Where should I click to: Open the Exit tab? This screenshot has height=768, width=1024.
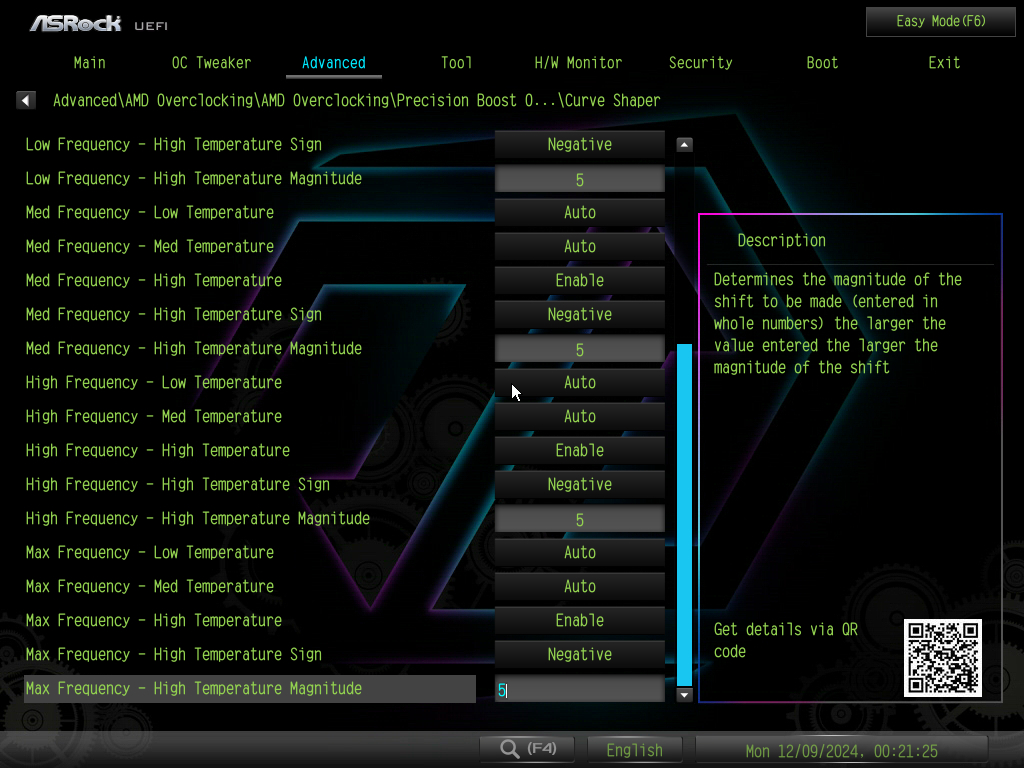[944, 63]
